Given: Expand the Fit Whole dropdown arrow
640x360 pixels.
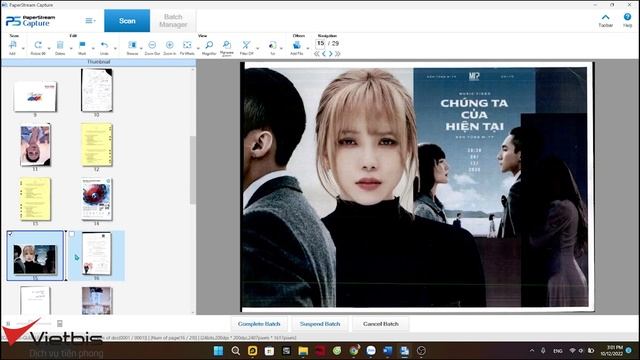Looking at the screenshot, I should [198, 49].
